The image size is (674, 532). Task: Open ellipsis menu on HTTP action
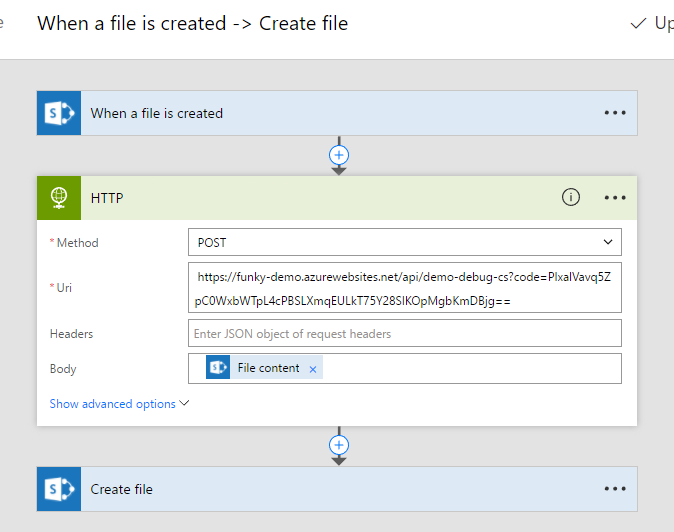[x=615, y=198]
